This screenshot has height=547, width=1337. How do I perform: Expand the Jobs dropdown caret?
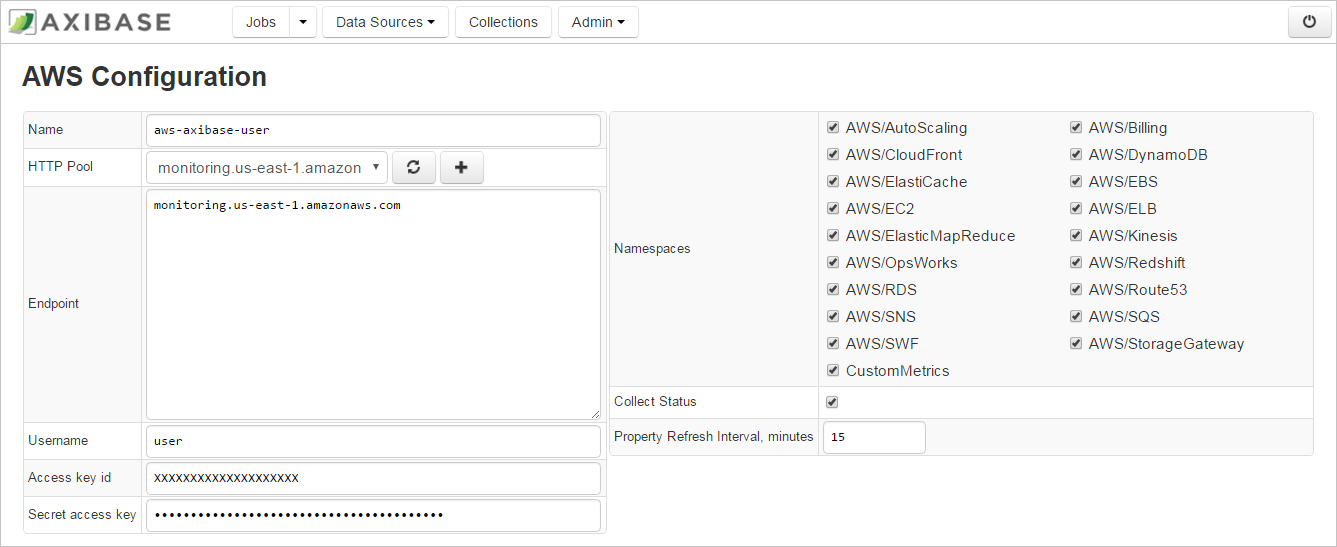[303, 22]
